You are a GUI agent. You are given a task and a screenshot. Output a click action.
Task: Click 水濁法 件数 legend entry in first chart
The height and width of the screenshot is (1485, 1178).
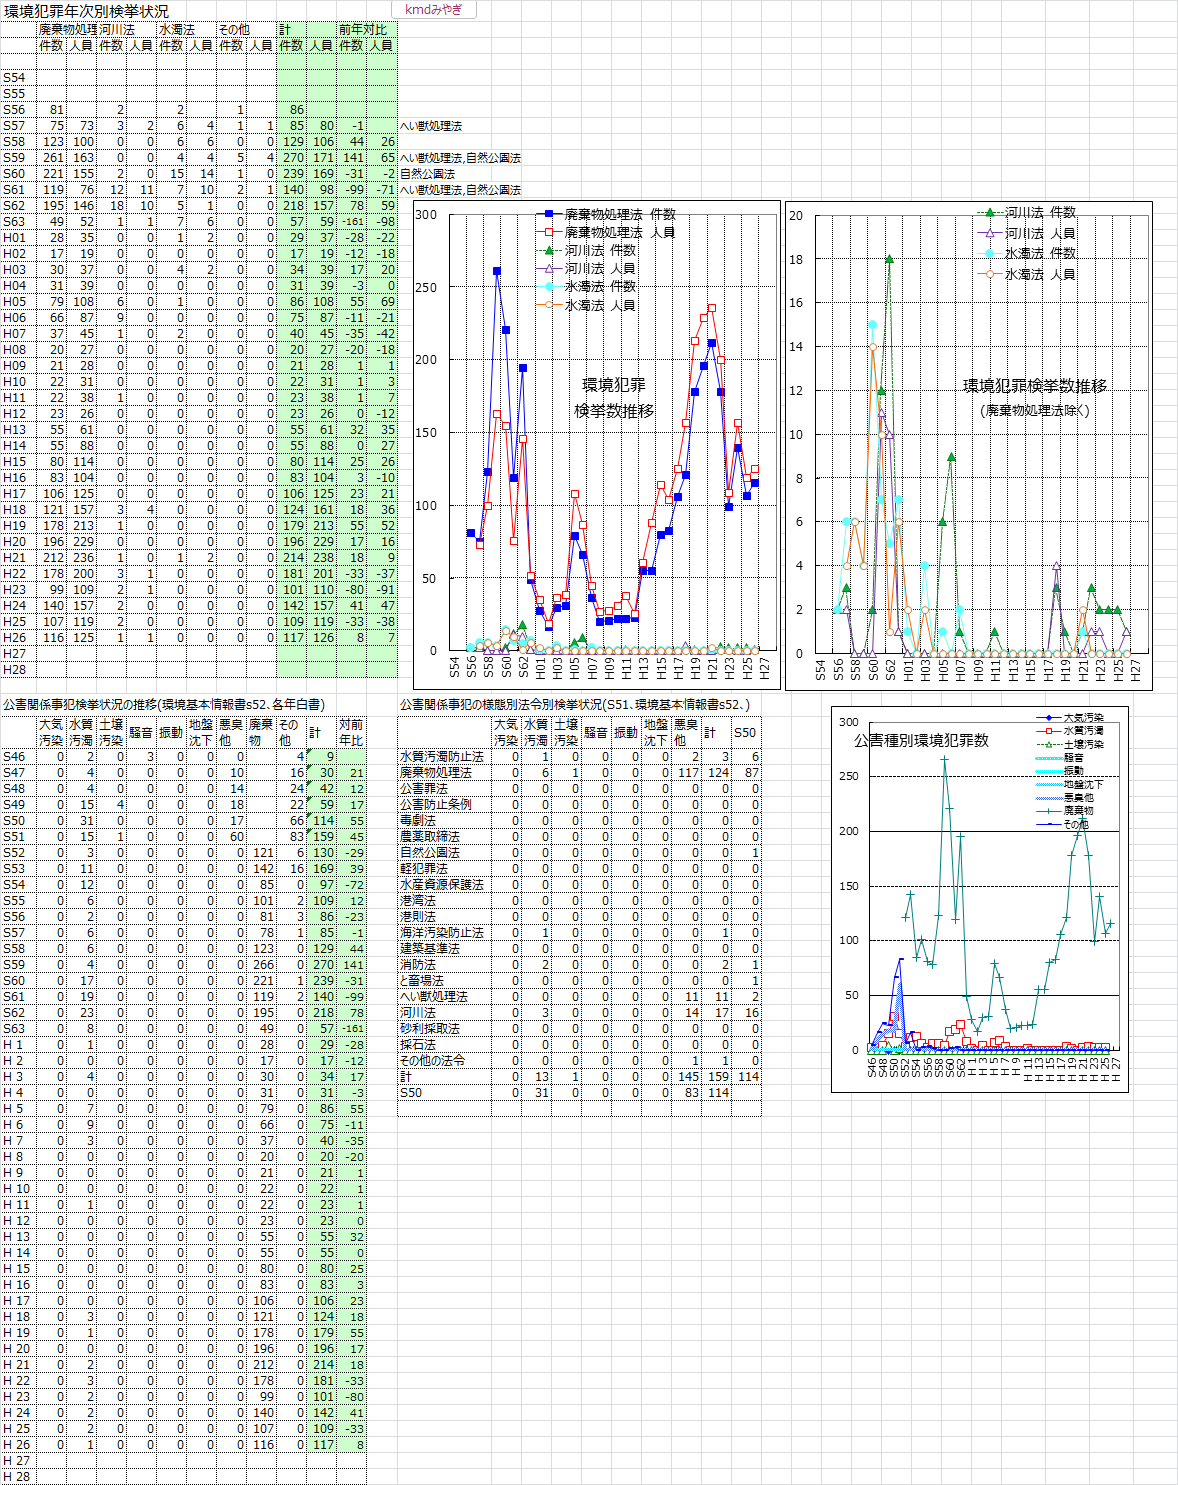coord(599,287)
